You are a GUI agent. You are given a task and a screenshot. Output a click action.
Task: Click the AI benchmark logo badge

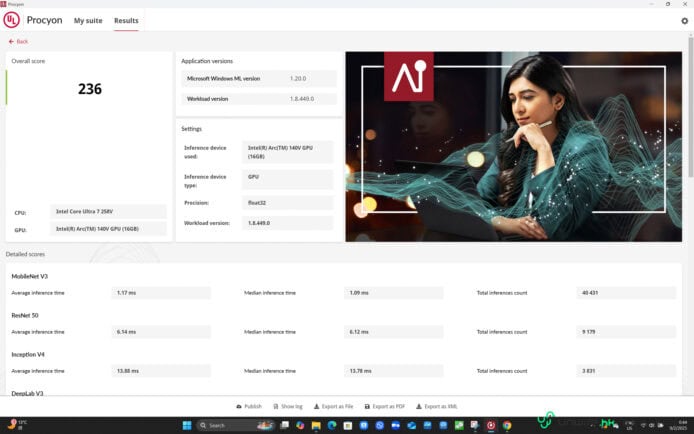pos(408,77)
